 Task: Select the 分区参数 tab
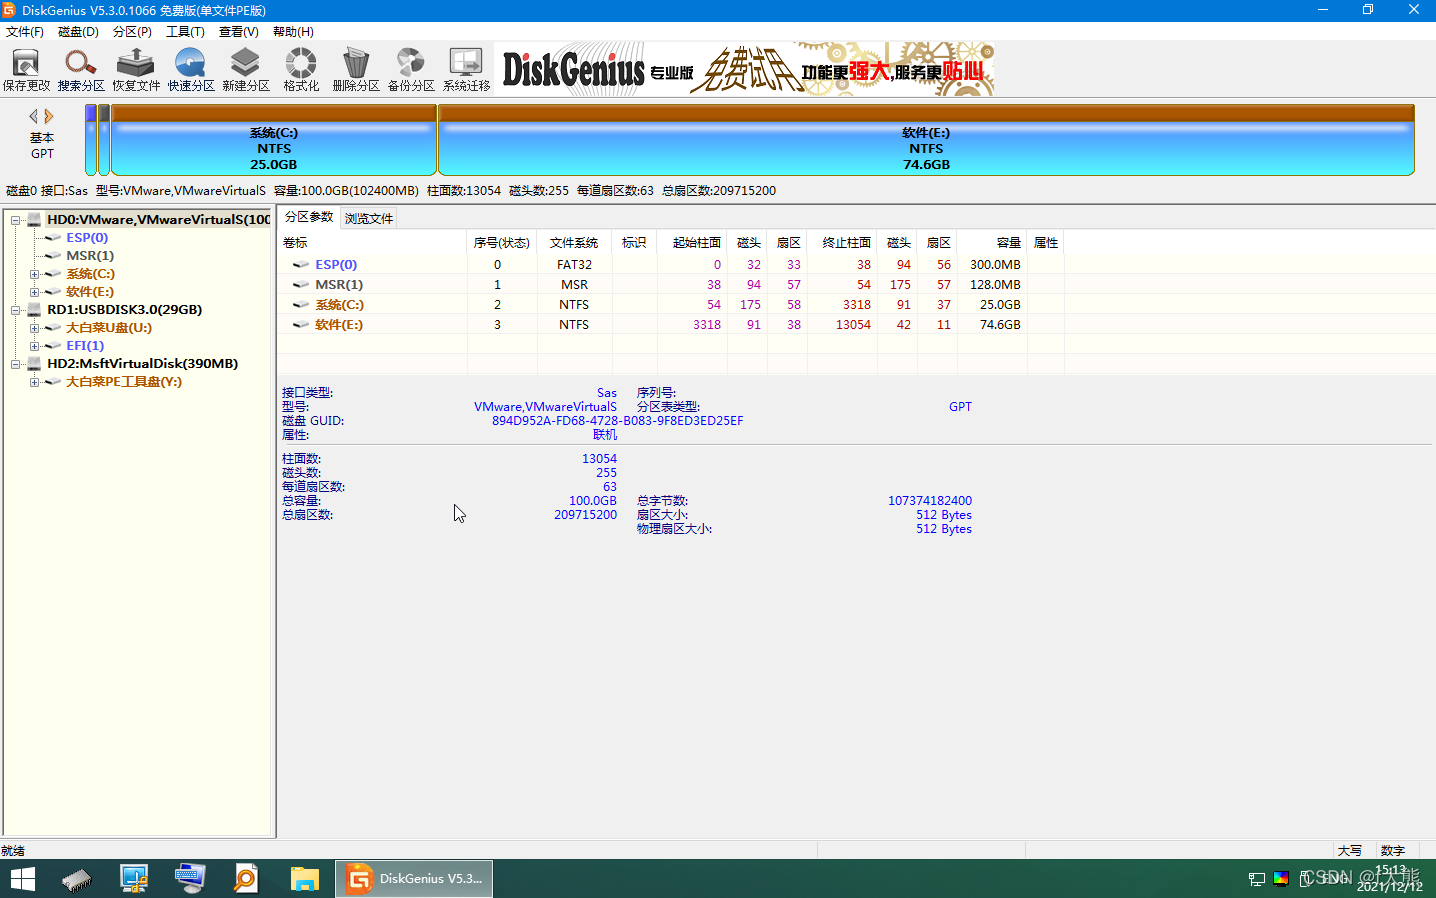point(309,217)
